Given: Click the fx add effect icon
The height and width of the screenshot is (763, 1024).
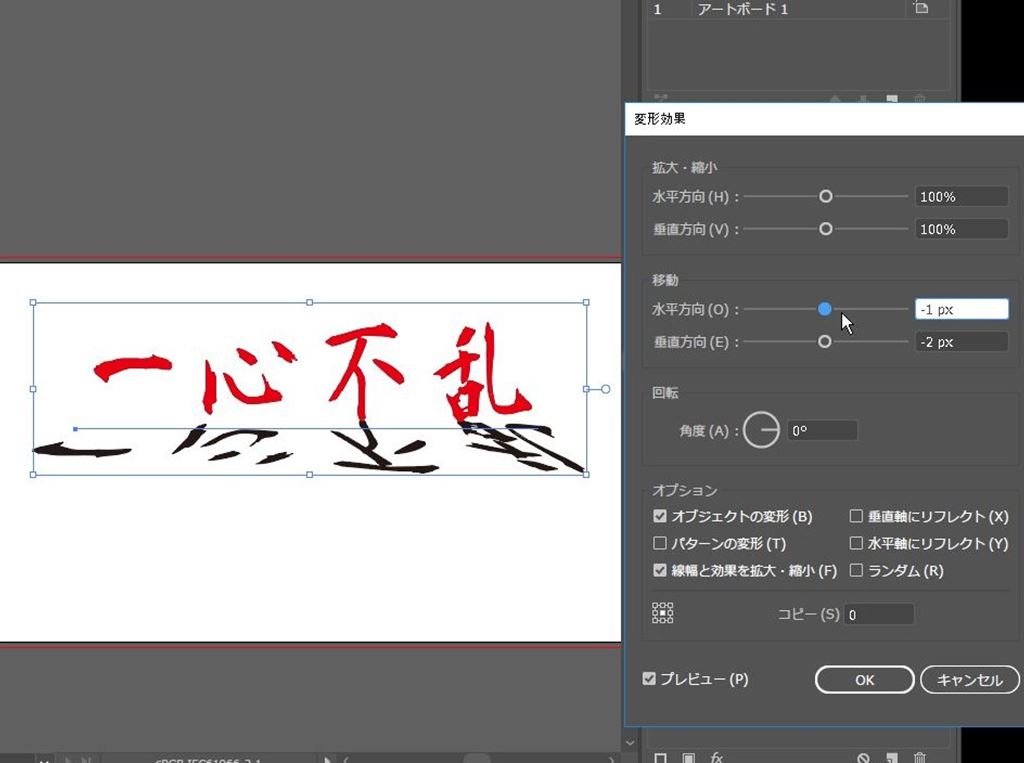Looking at the screenshot, I should click(x=717, y=757).
